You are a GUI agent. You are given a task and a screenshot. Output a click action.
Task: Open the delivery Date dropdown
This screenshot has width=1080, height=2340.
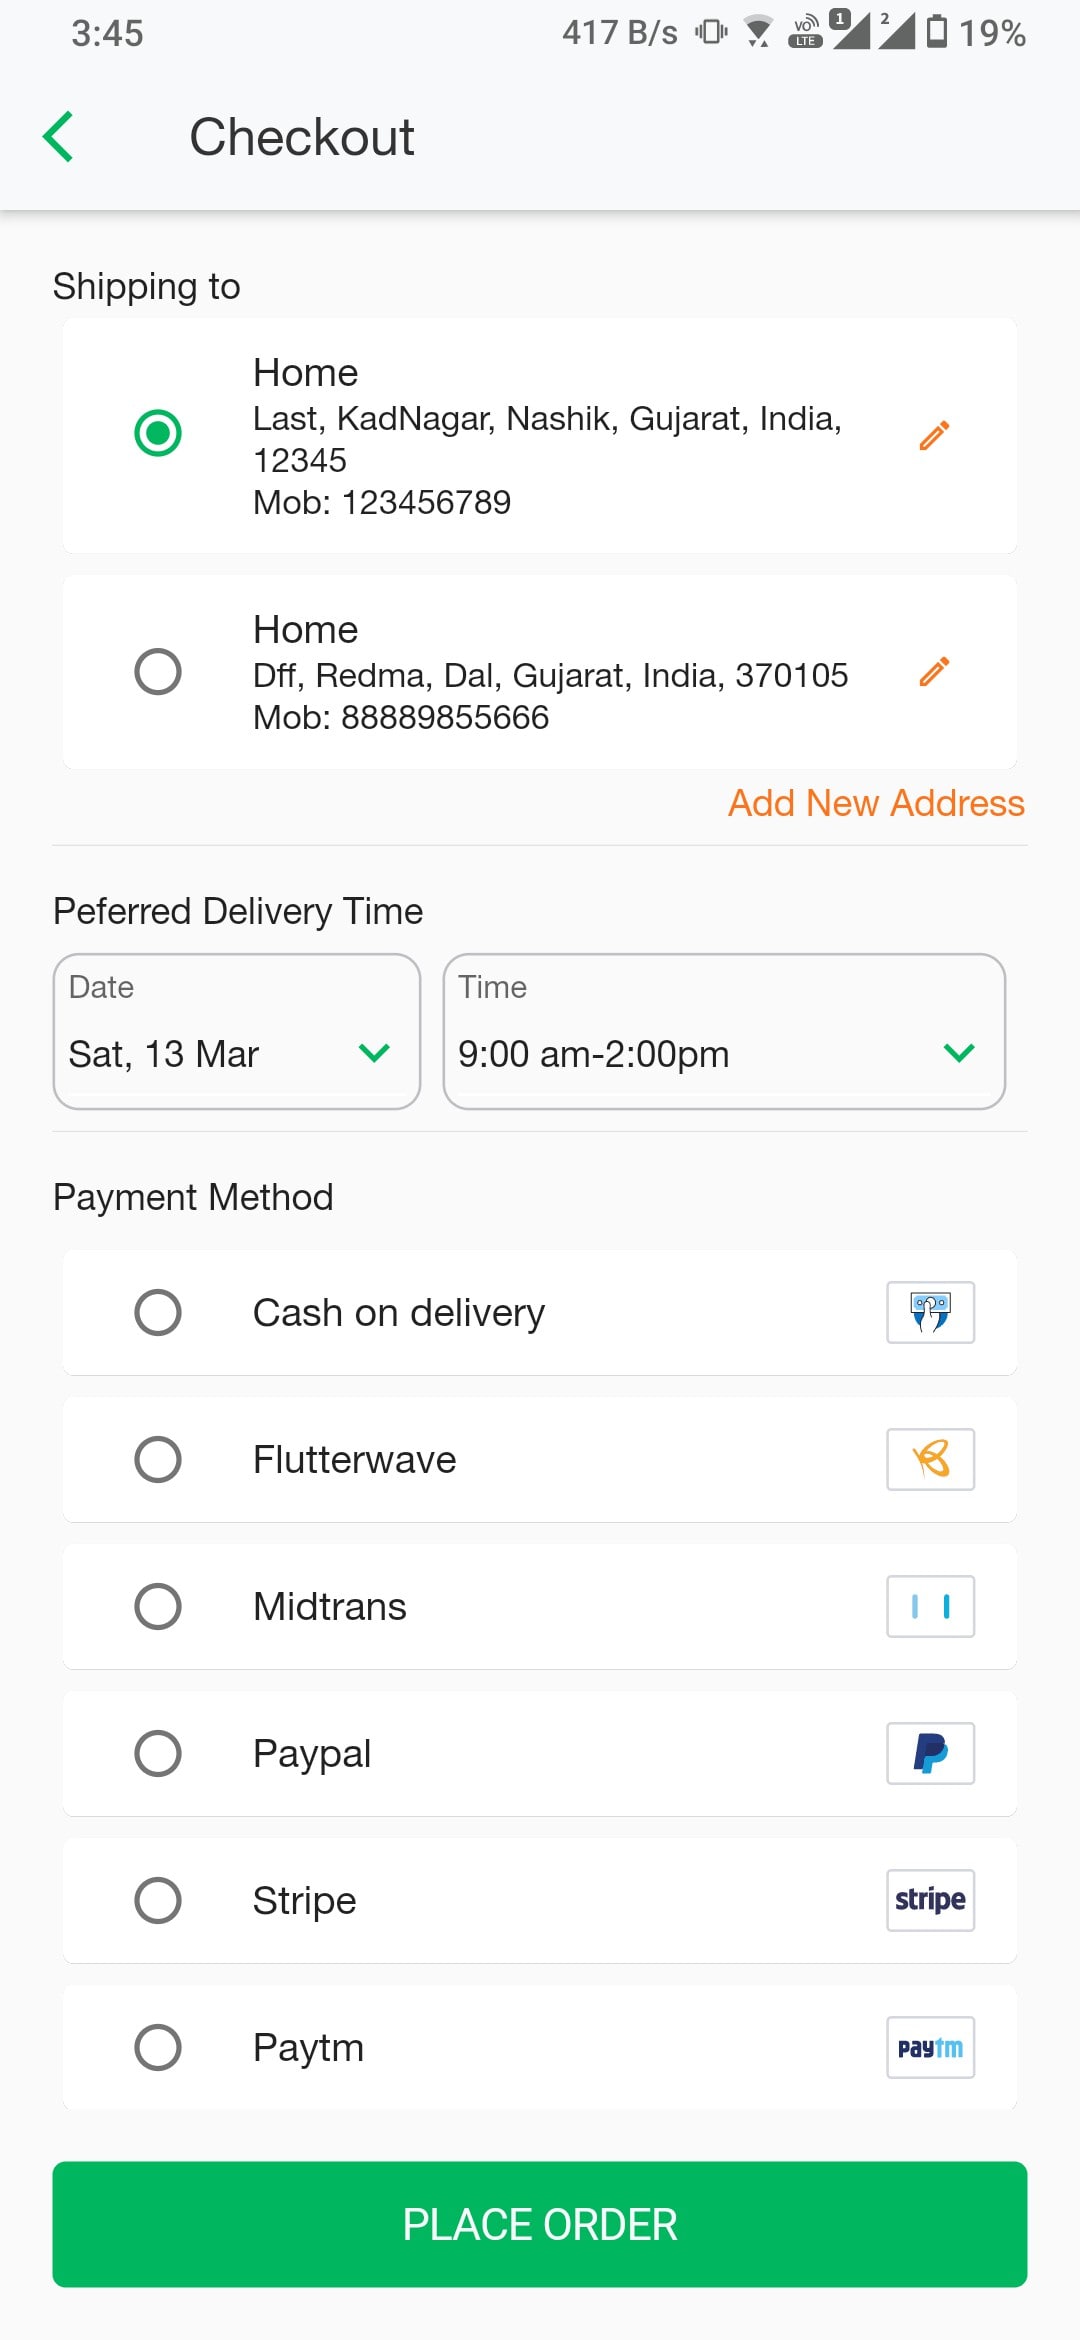pos(236,1032)
